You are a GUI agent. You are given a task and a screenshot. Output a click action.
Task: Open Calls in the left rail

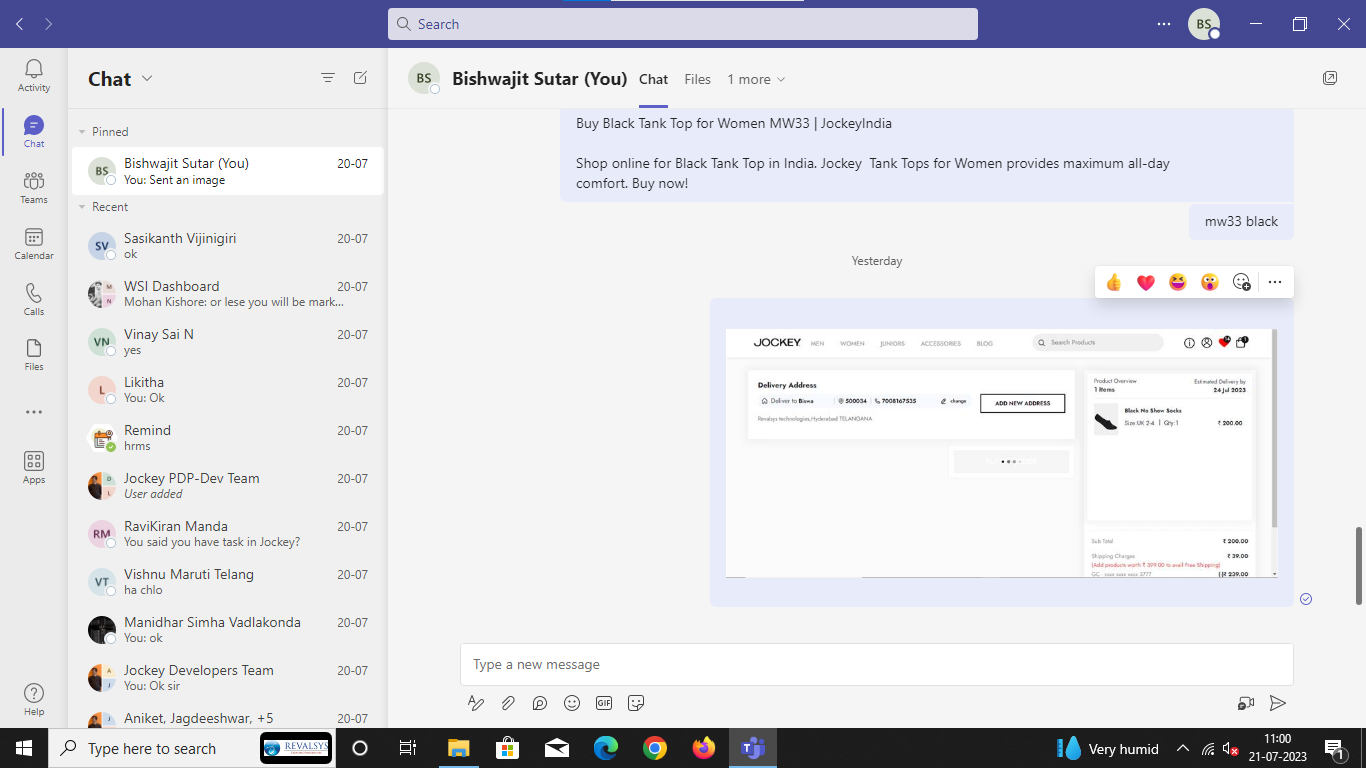tap(34, 299)
